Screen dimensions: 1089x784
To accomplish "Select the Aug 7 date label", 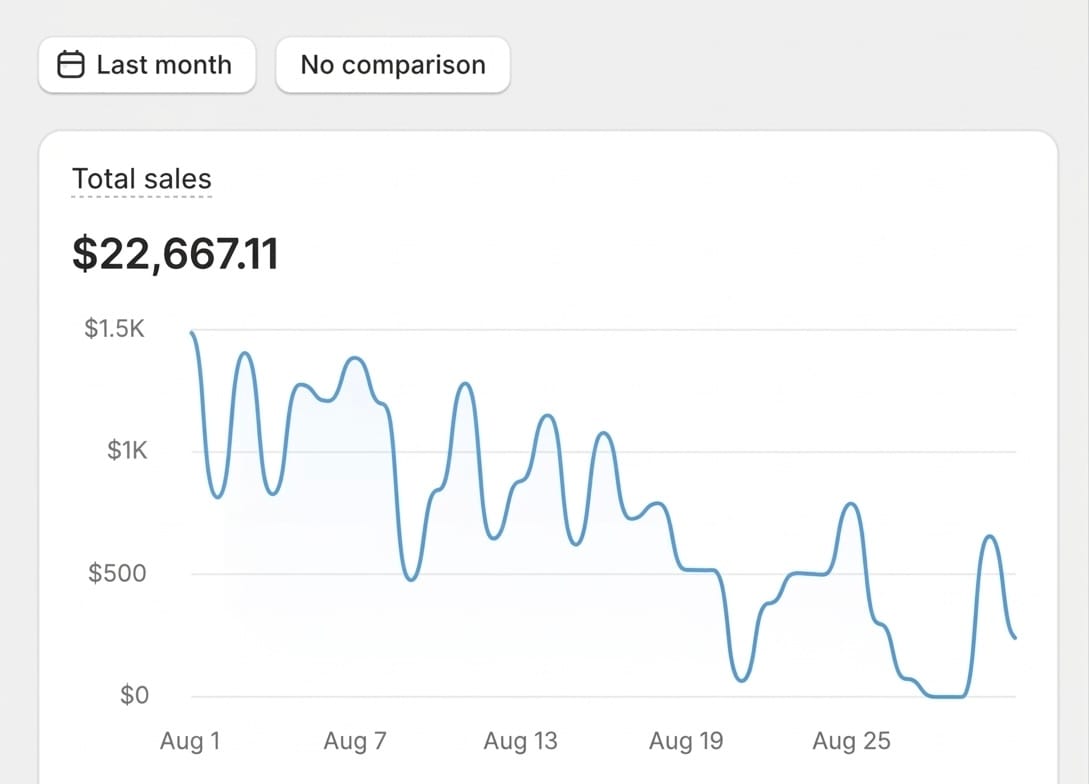I will pyautogui.click(x=355, y=741).
